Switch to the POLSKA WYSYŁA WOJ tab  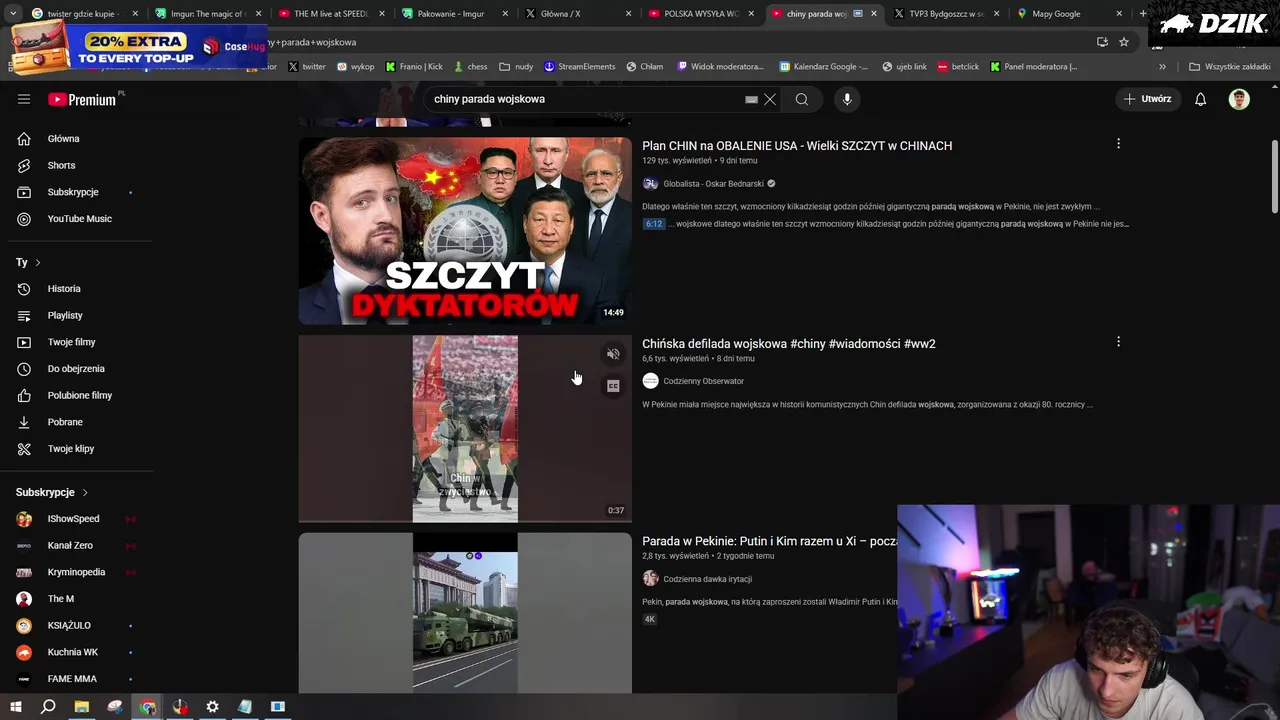tap(700, 14)
